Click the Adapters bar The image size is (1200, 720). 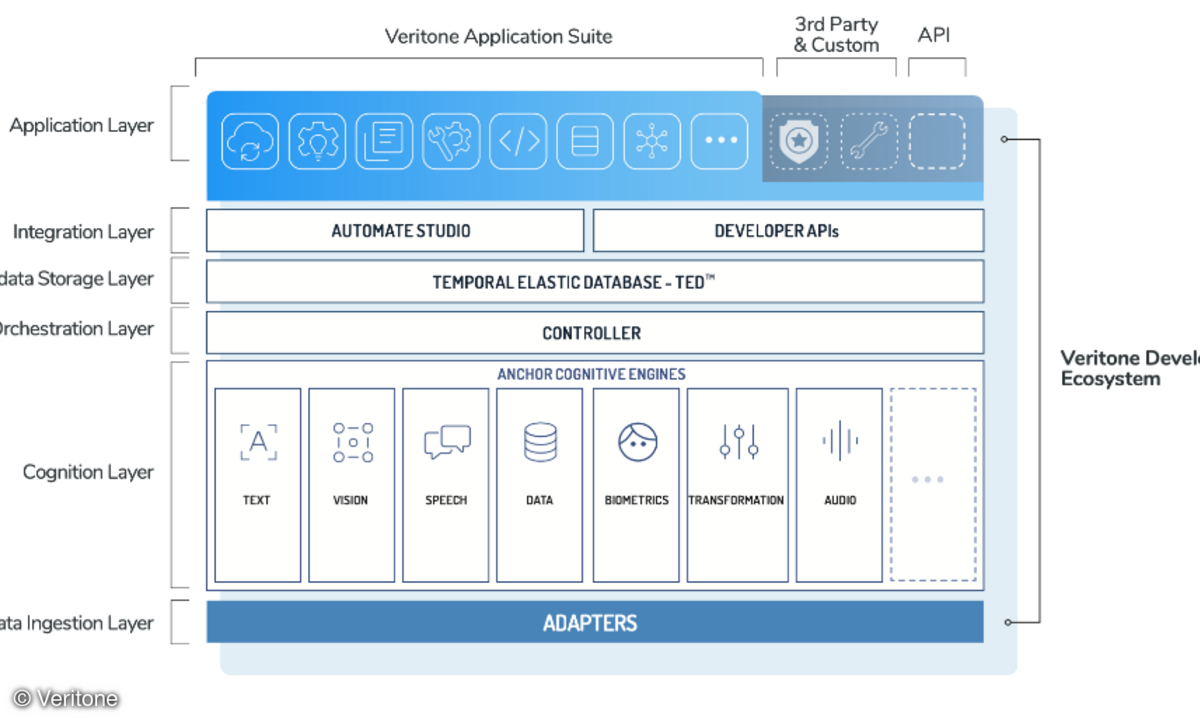tap(595, 622)
